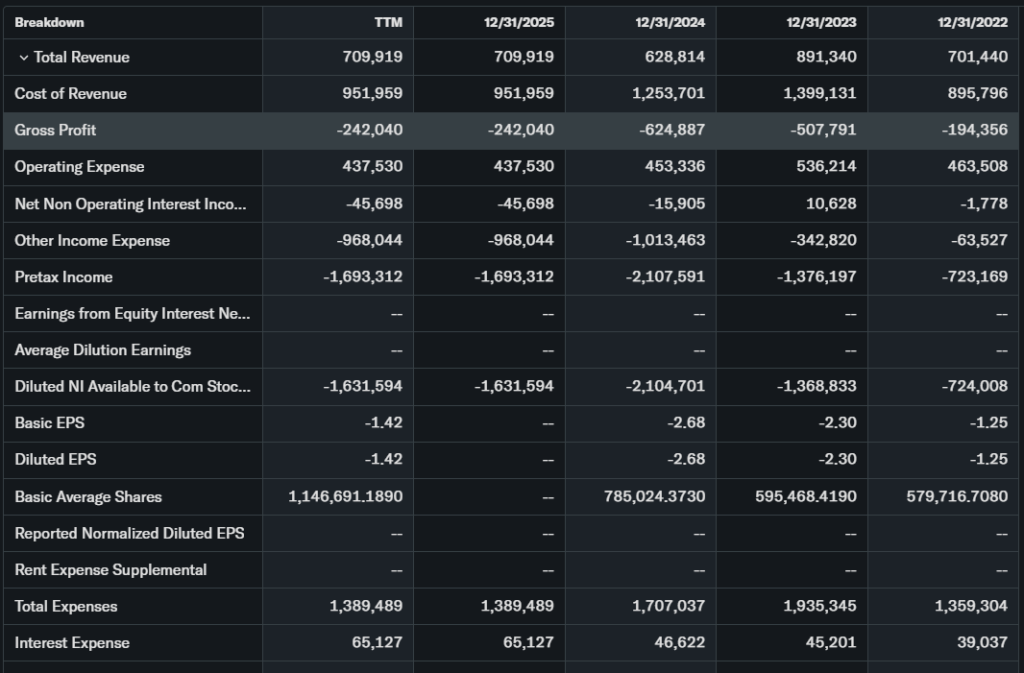Click Other Income Expense value -1,013,463
Viewport: 1024px width, 673px height.
pyautogui.click(x=665, y=240)
